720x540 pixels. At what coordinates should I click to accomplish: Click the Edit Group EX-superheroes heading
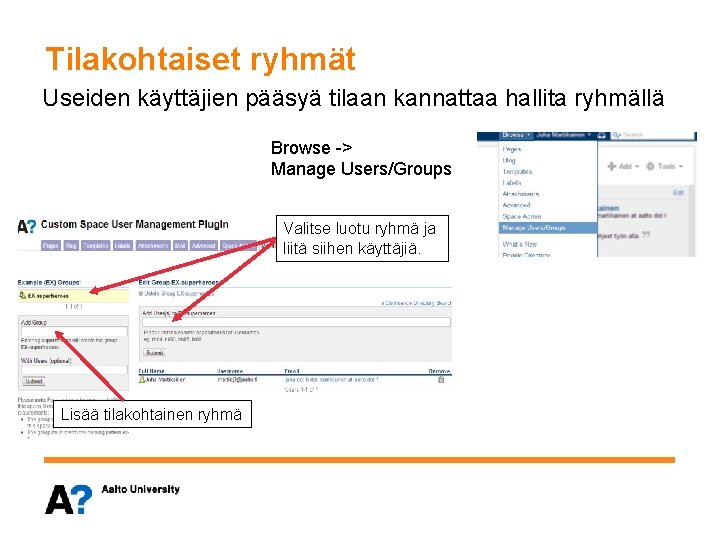tap(178, 282)
